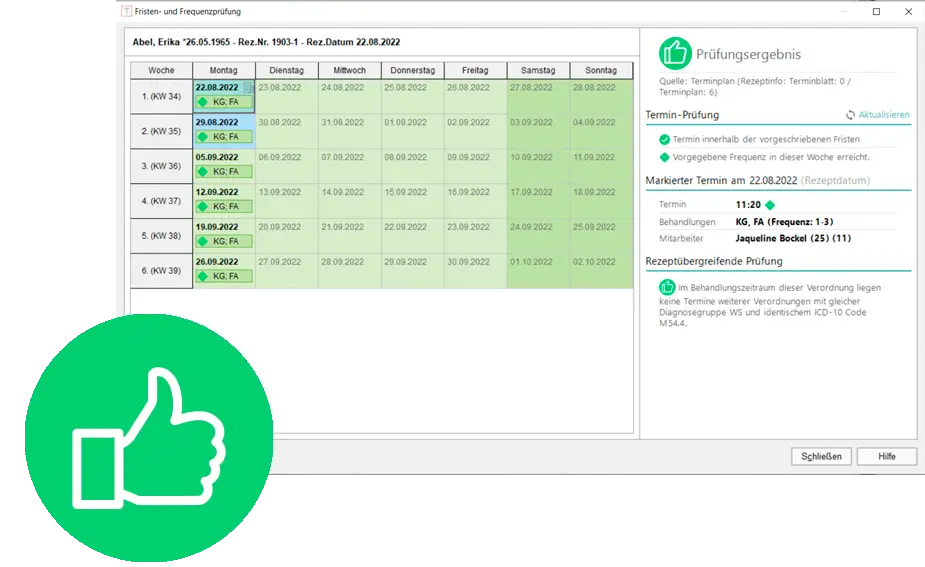Click the Samstag column header
The image size is (925, 567).
[538, 71]
